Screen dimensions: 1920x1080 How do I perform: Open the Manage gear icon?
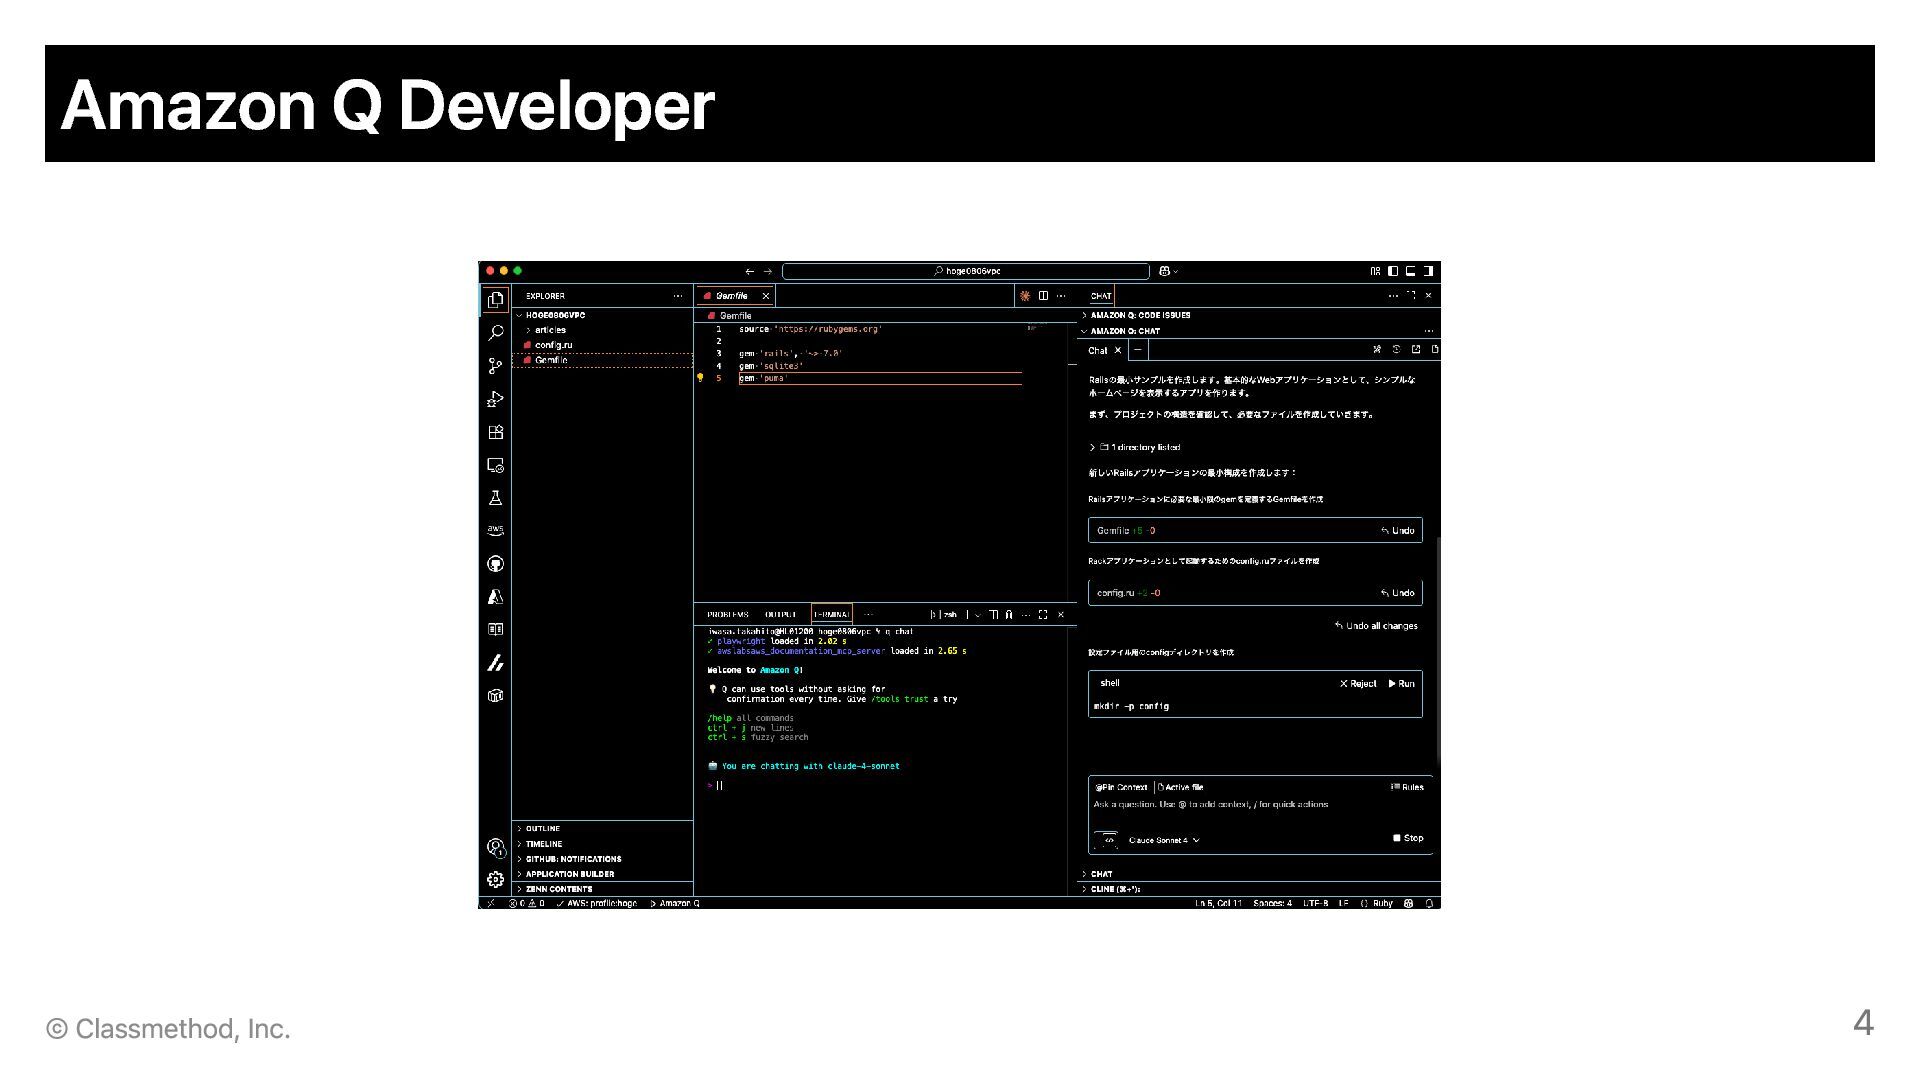495,880
